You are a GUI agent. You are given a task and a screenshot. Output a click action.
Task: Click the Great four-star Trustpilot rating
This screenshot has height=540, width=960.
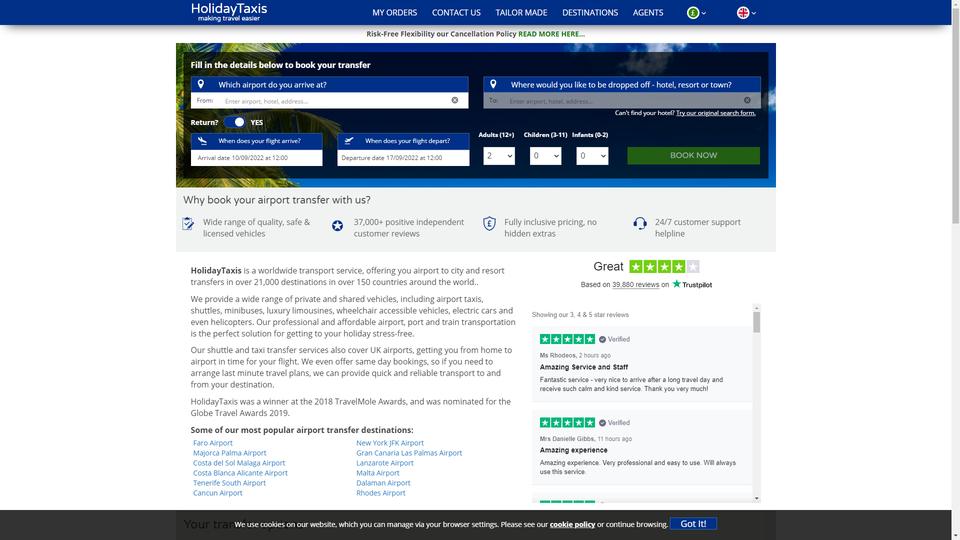pos(664,266)
